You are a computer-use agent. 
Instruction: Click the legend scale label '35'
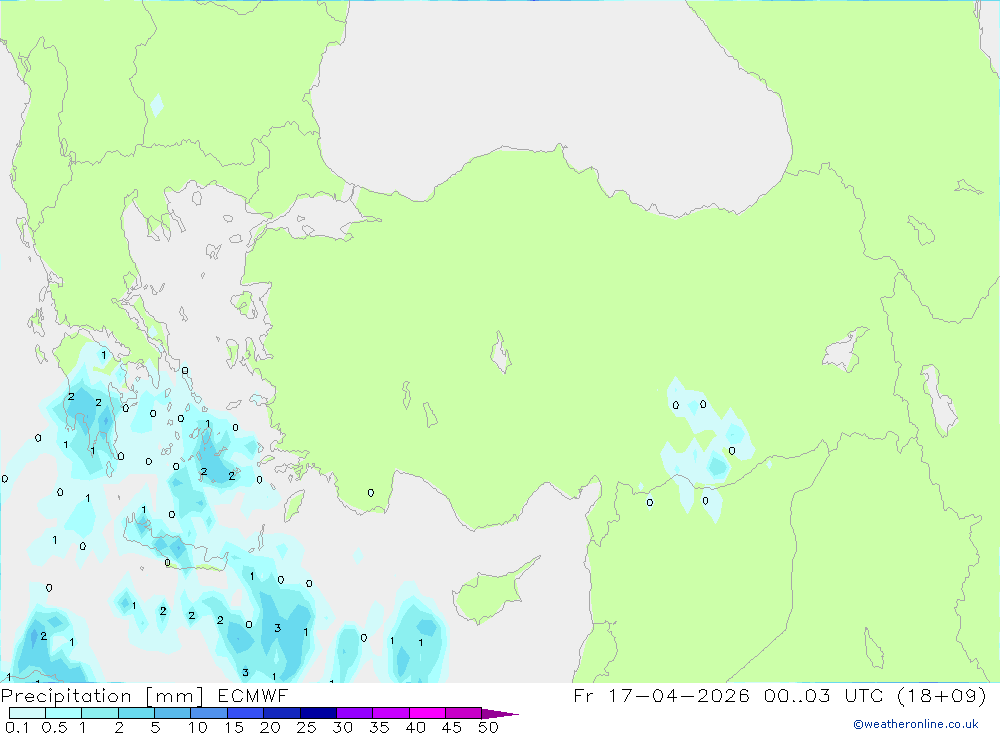pyautogui.click(x=379, y=727)
